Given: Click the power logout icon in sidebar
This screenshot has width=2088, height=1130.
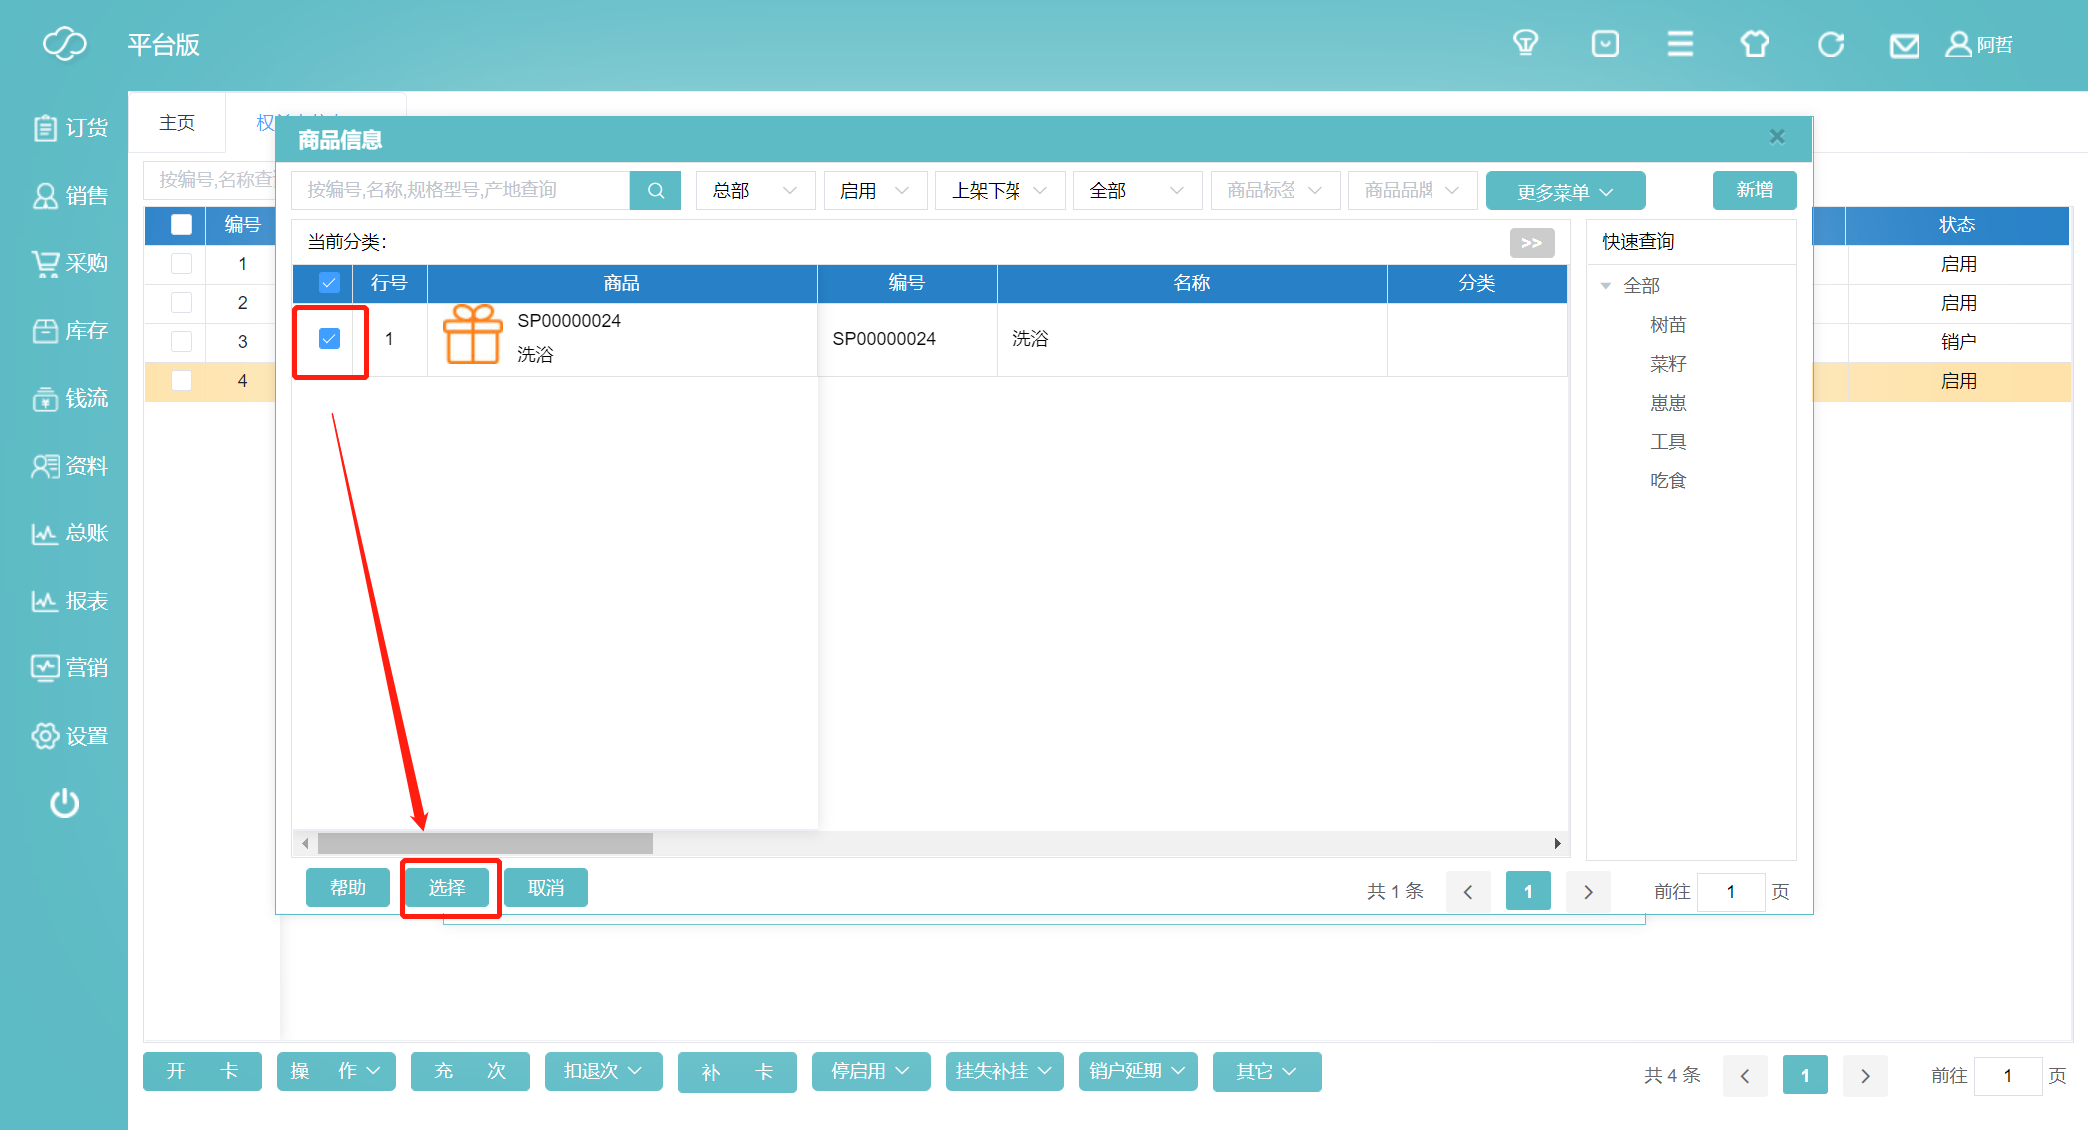Looking at the screenshot, I should pyautogui.click(x=65, y=803).
